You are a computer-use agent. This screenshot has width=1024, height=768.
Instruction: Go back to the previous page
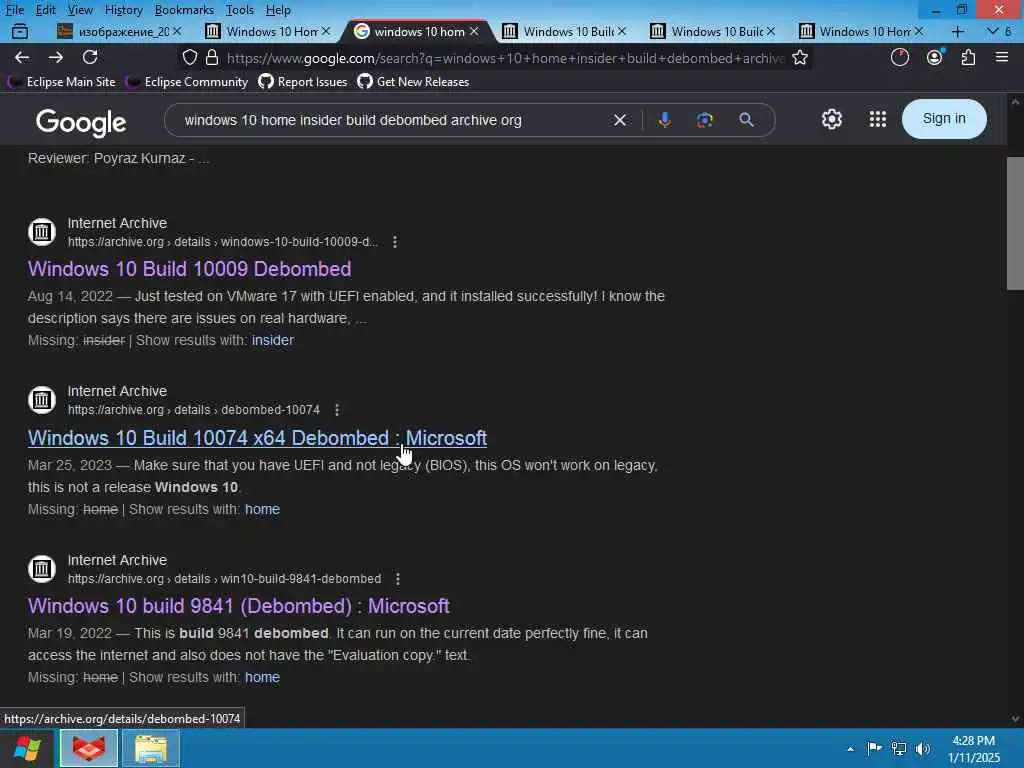tap(22, 57)
